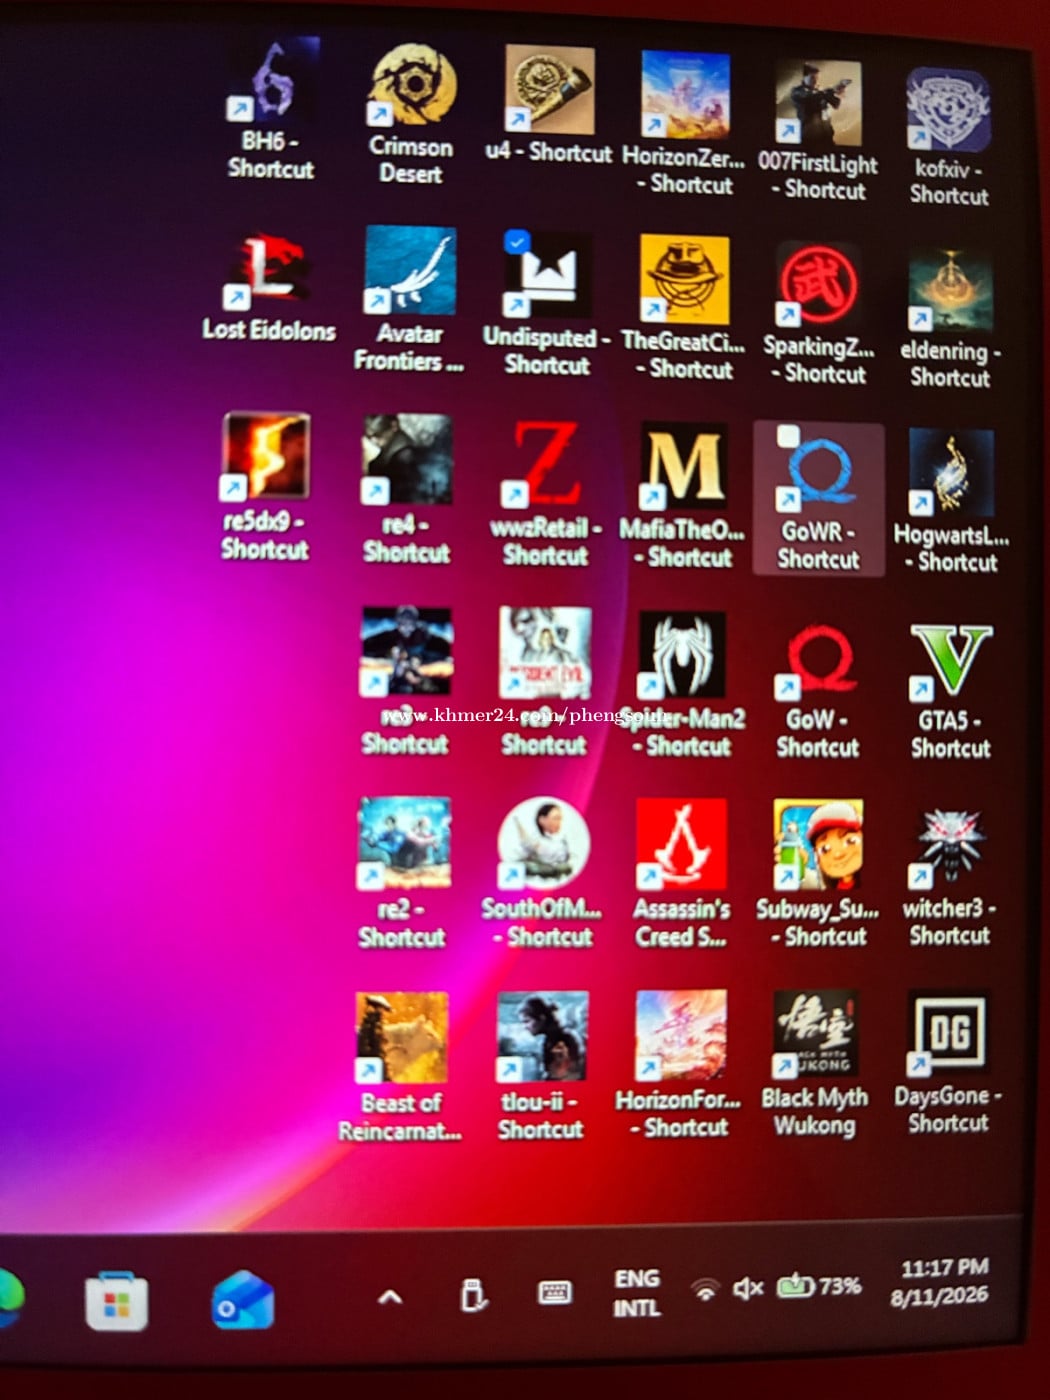Switch input language via ENG INTL
The width and height of the screenshot is (1050, 1400).
(637, 1293)
